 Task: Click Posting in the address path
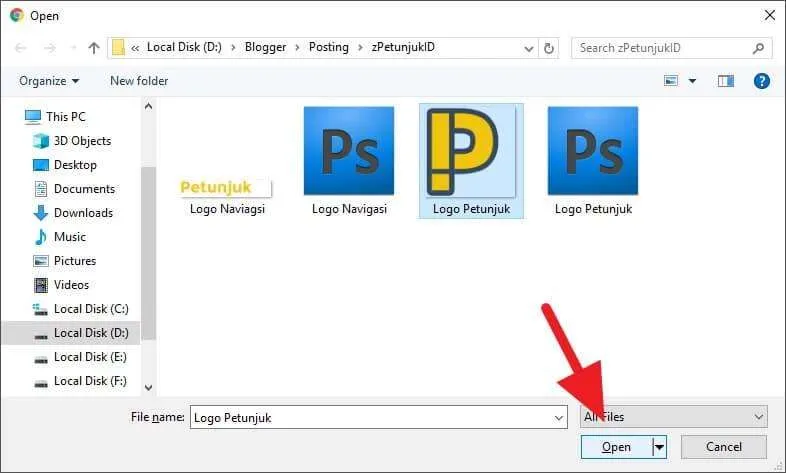coord(329,48)
